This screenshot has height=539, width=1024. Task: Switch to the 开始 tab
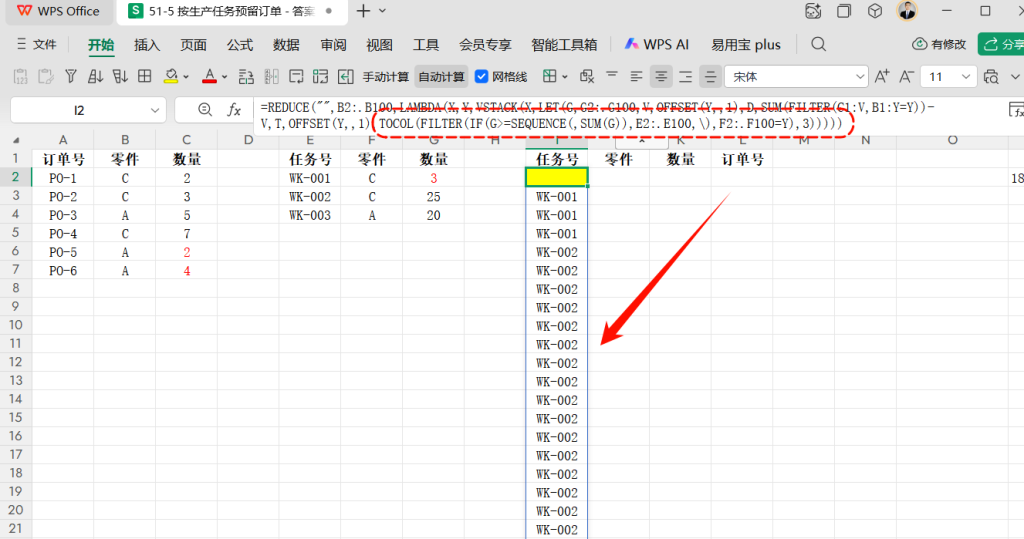pyautogui.click(x=101, y=44)
